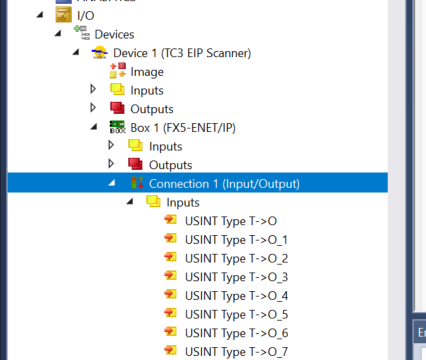Select Device 1 (TC3 EIP Scanner) label

click(182, 53)
